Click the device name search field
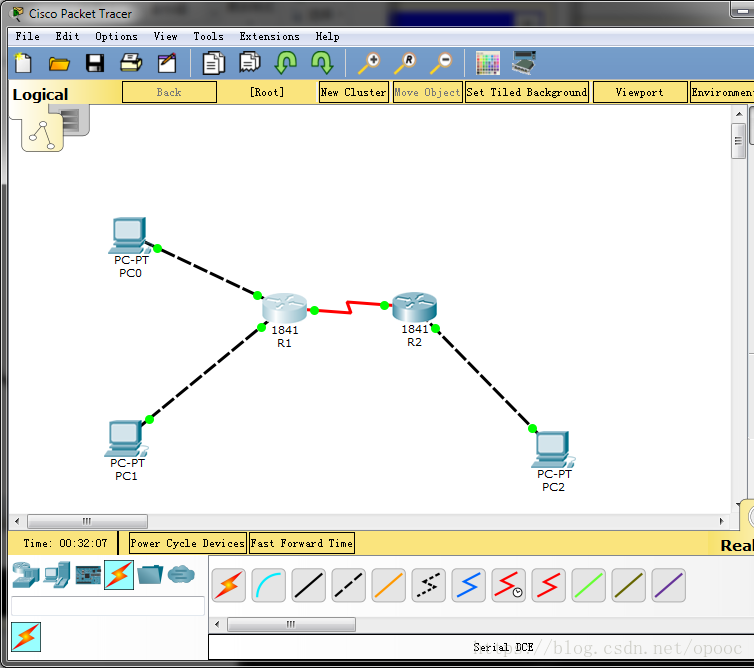Screen dimensions: 754x668 pyautogui.click(x=108, y=606)
